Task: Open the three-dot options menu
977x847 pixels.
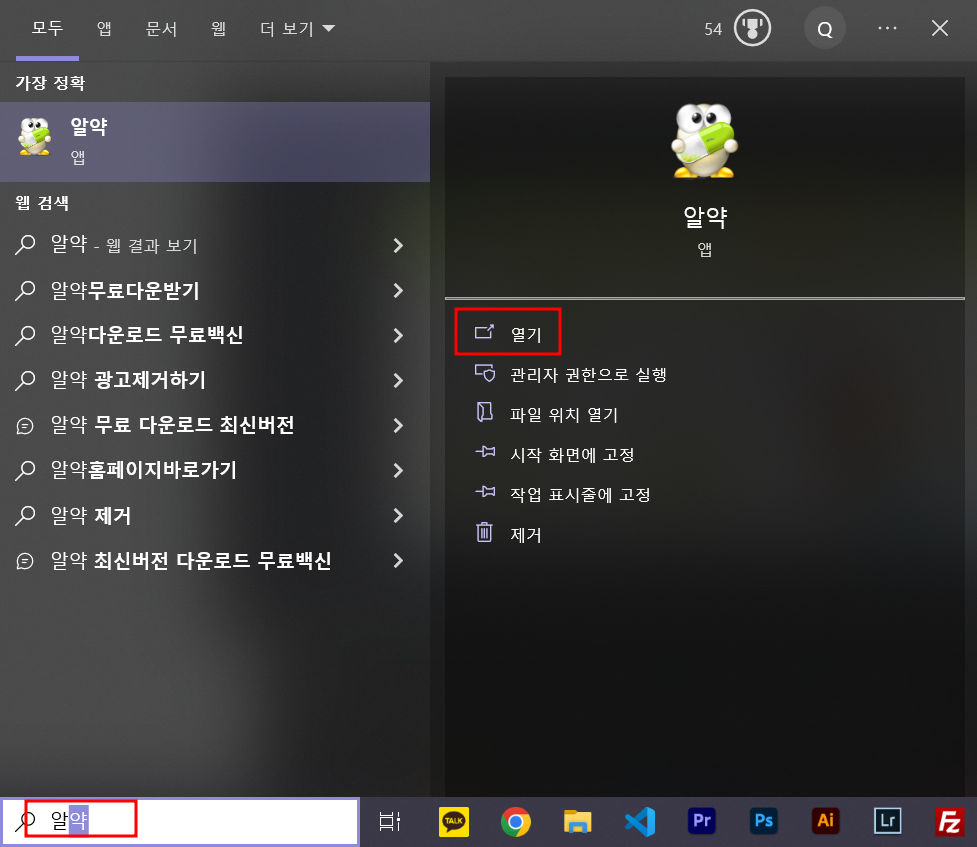Action: point(887,28)
